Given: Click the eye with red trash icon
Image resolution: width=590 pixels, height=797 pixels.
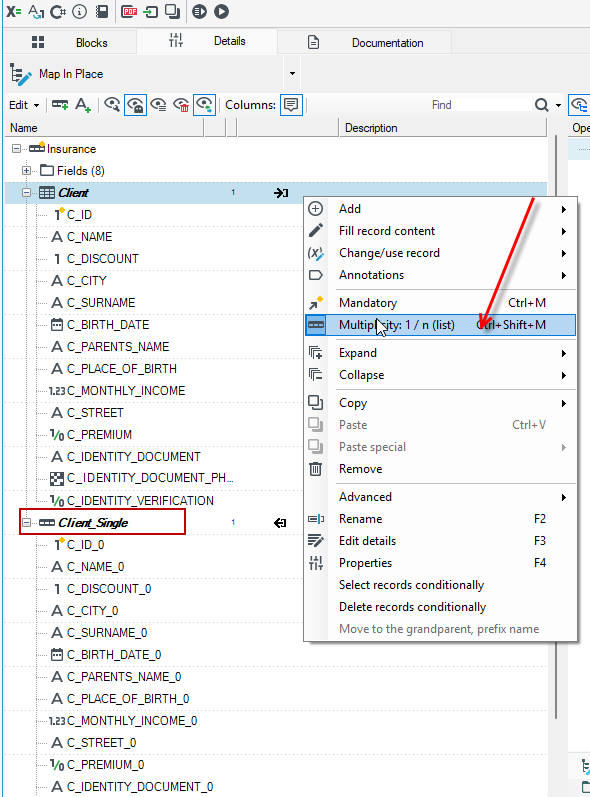Looking at the screenshot, I should coord(181,105).
